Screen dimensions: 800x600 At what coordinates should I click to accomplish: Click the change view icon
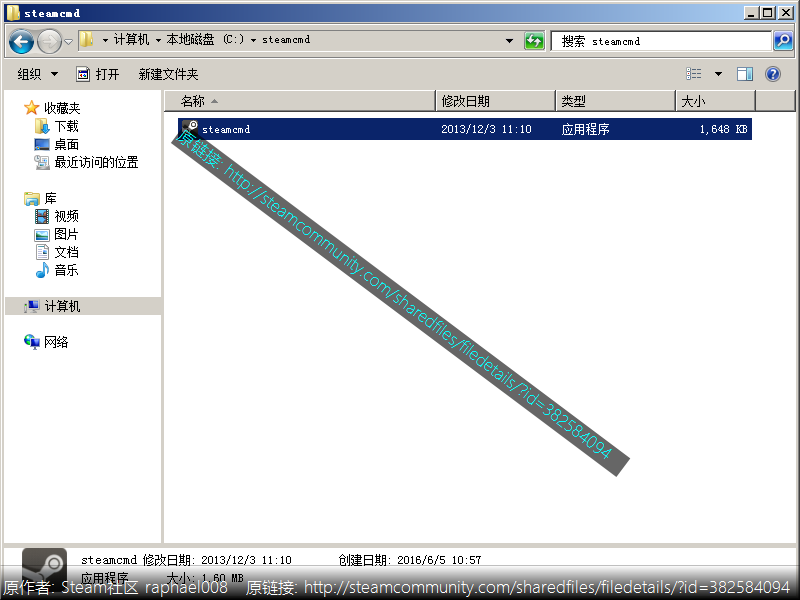point(693,74)
